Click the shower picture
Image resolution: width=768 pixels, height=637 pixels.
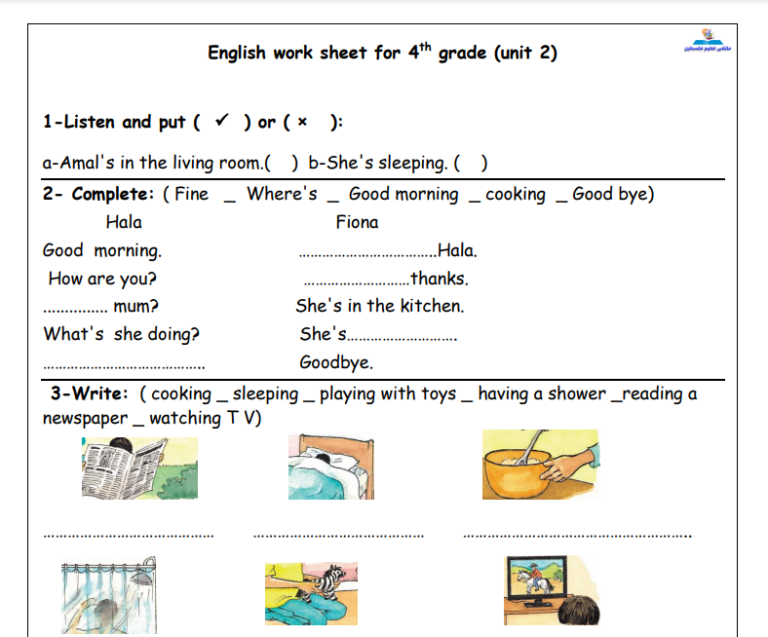109,595
